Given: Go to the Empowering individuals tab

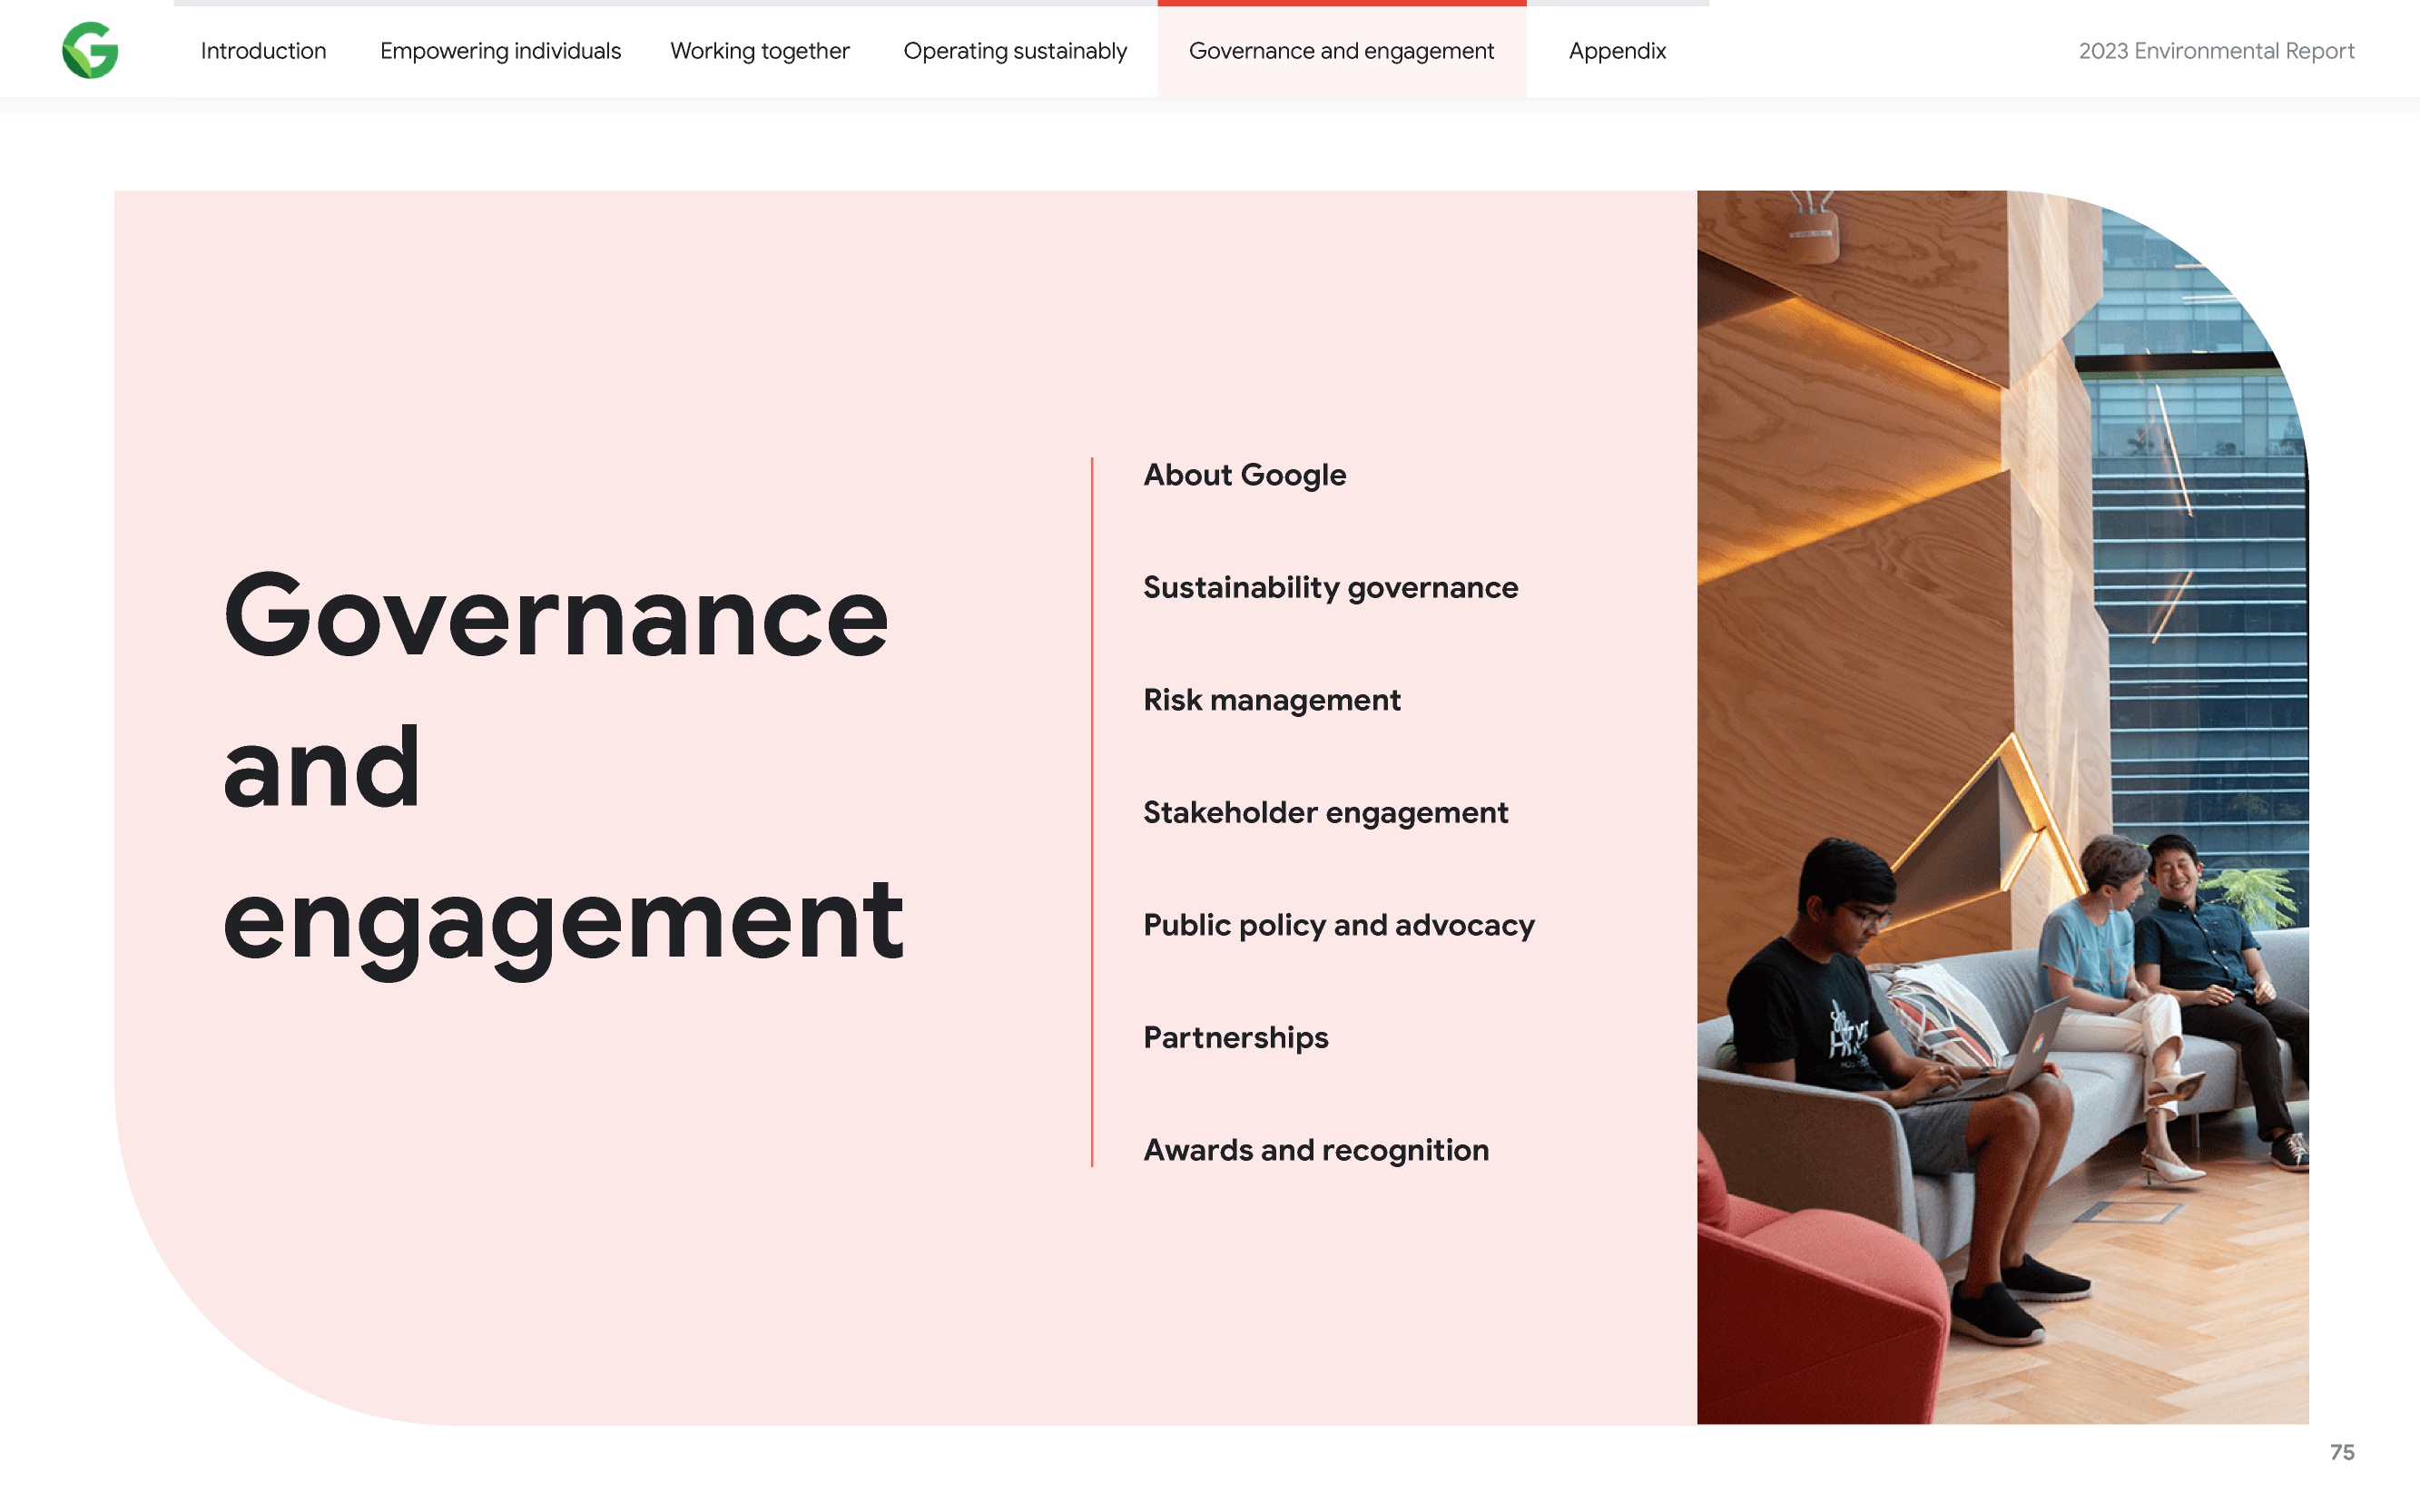Looking at the screenshot, I should click(x=500, y=51).
